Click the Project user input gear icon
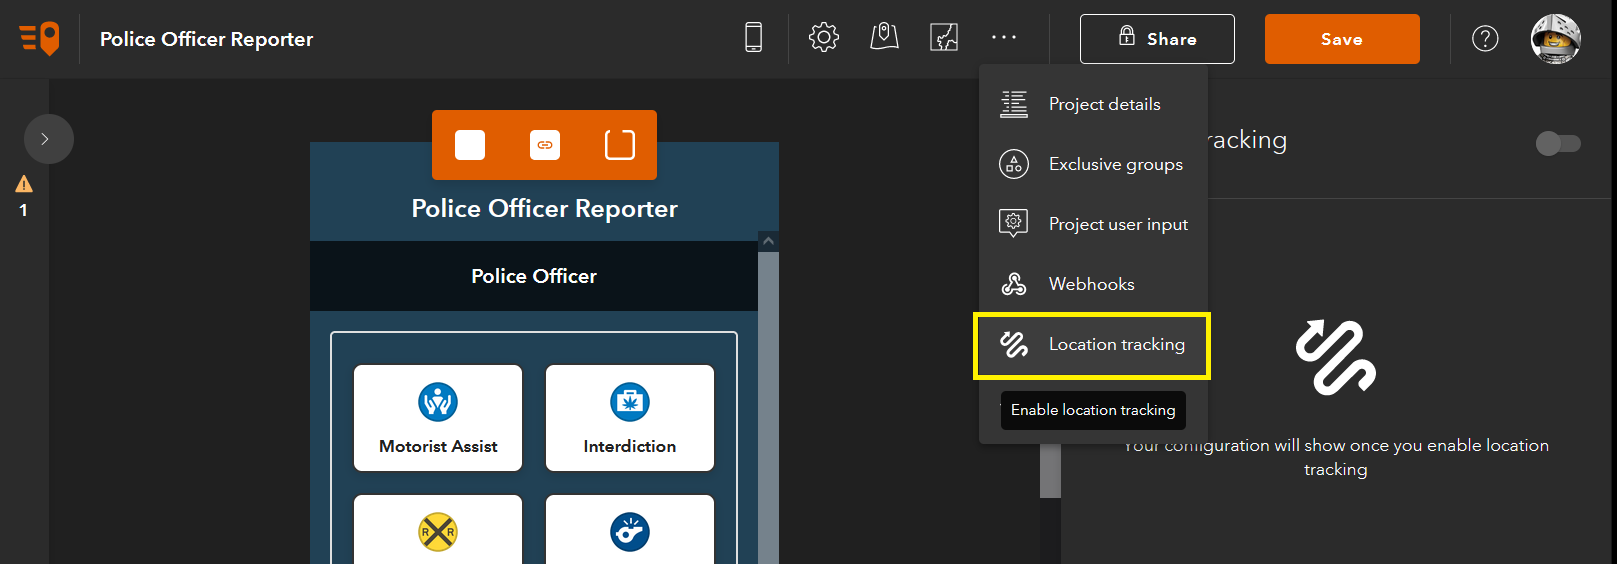The height and width of the screenshot is (564, 1617). tap(1014, 223)
